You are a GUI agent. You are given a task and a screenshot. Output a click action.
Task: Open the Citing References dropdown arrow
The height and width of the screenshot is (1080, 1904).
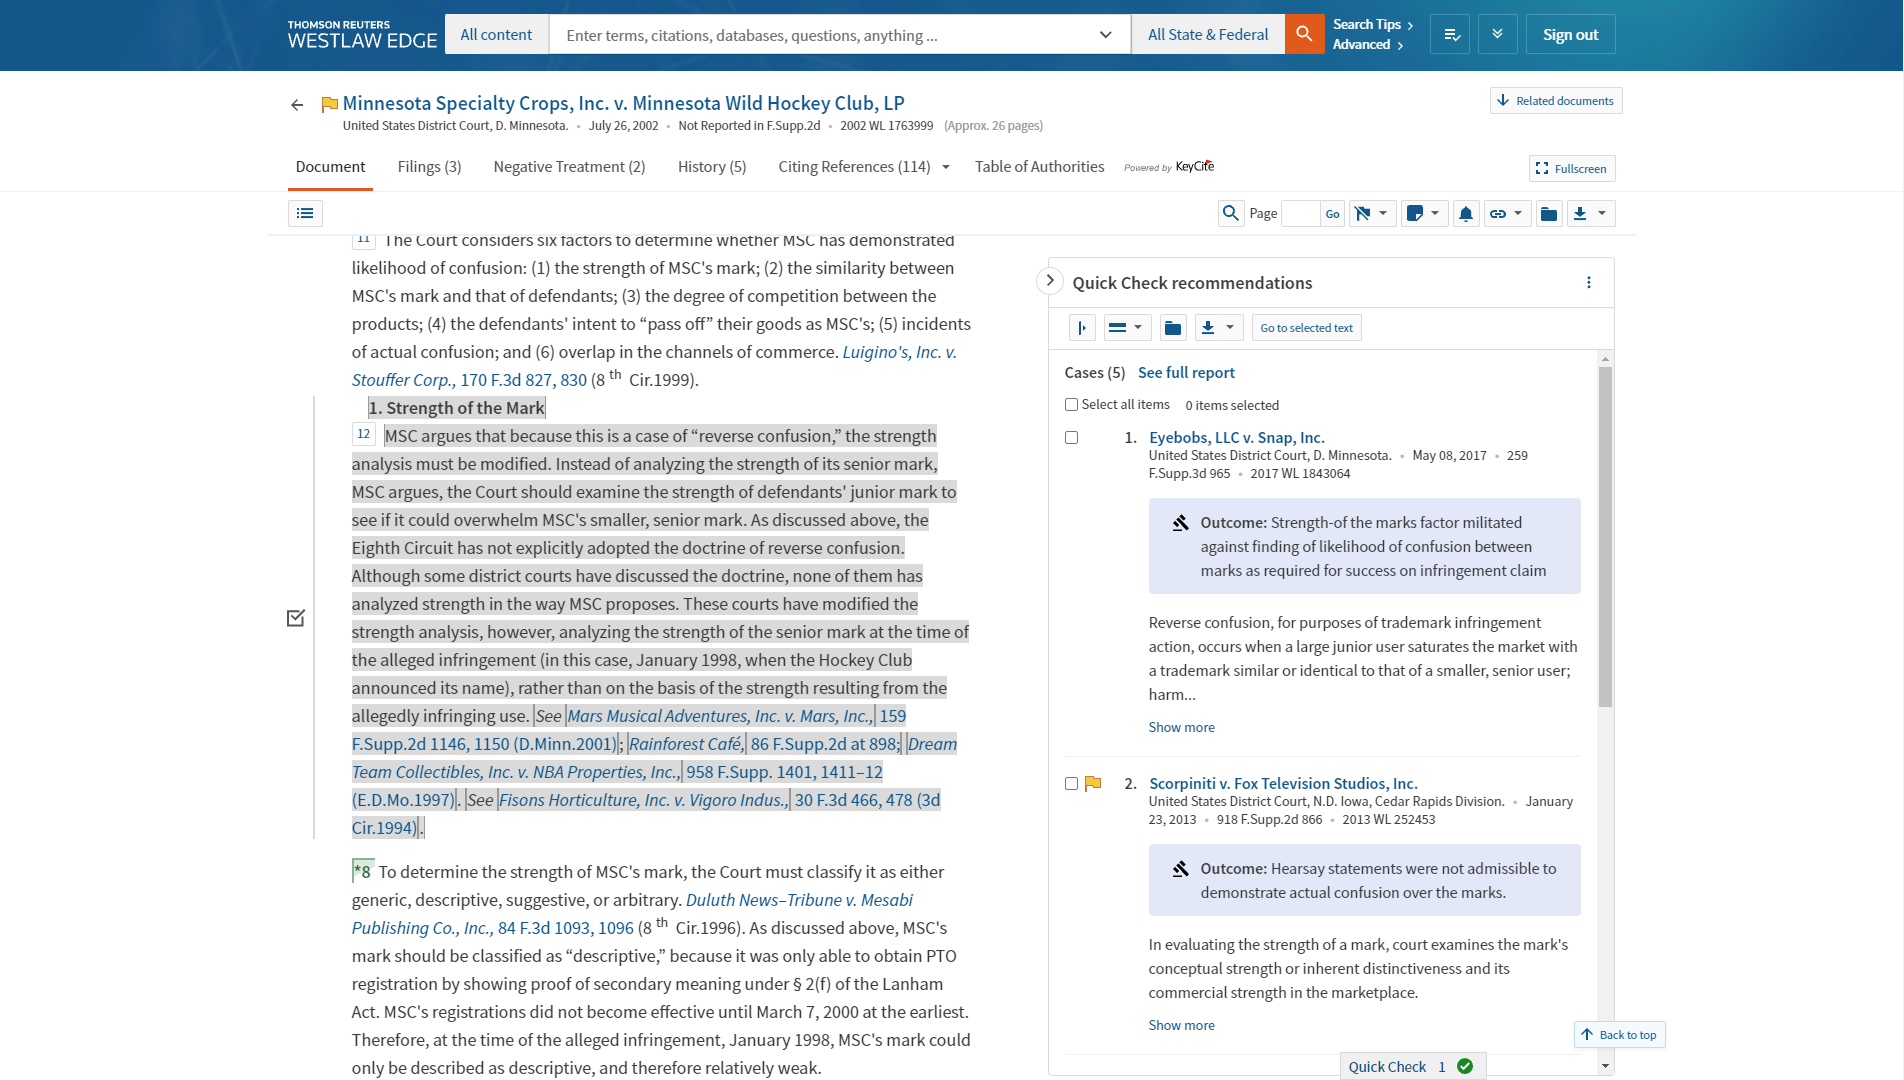(x=946, y=167)
